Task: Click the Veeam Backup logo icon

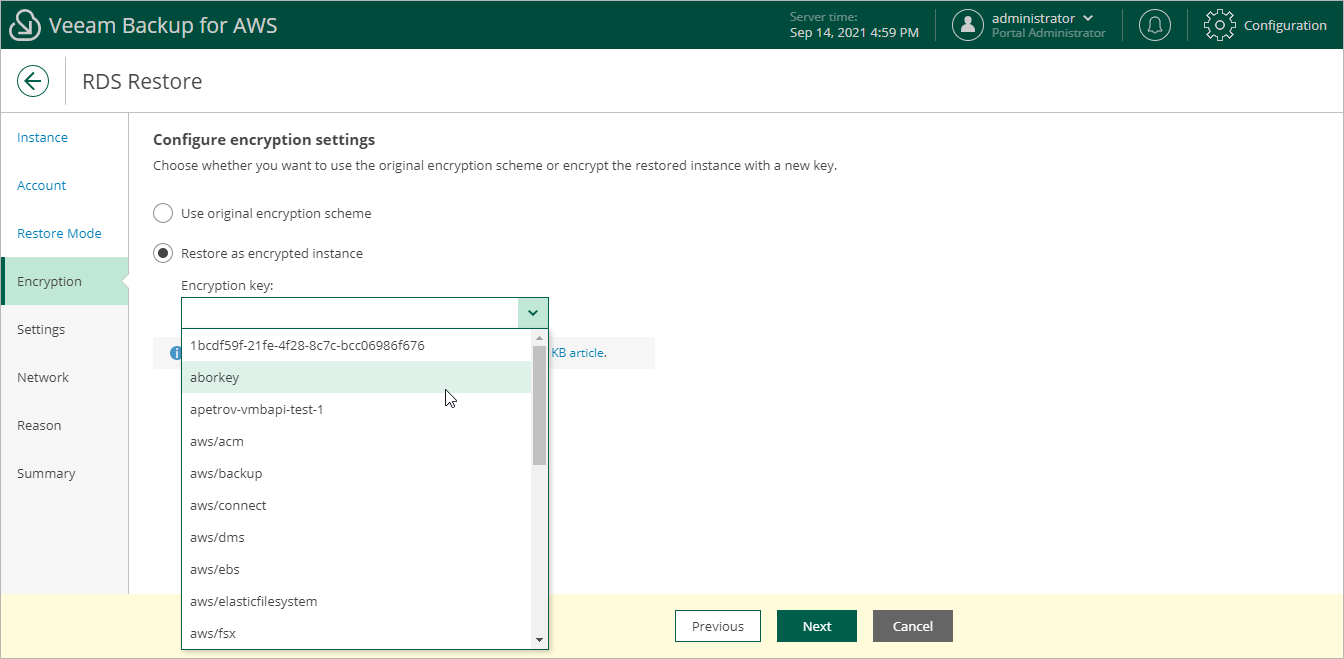Action: (x=24, y=25)
